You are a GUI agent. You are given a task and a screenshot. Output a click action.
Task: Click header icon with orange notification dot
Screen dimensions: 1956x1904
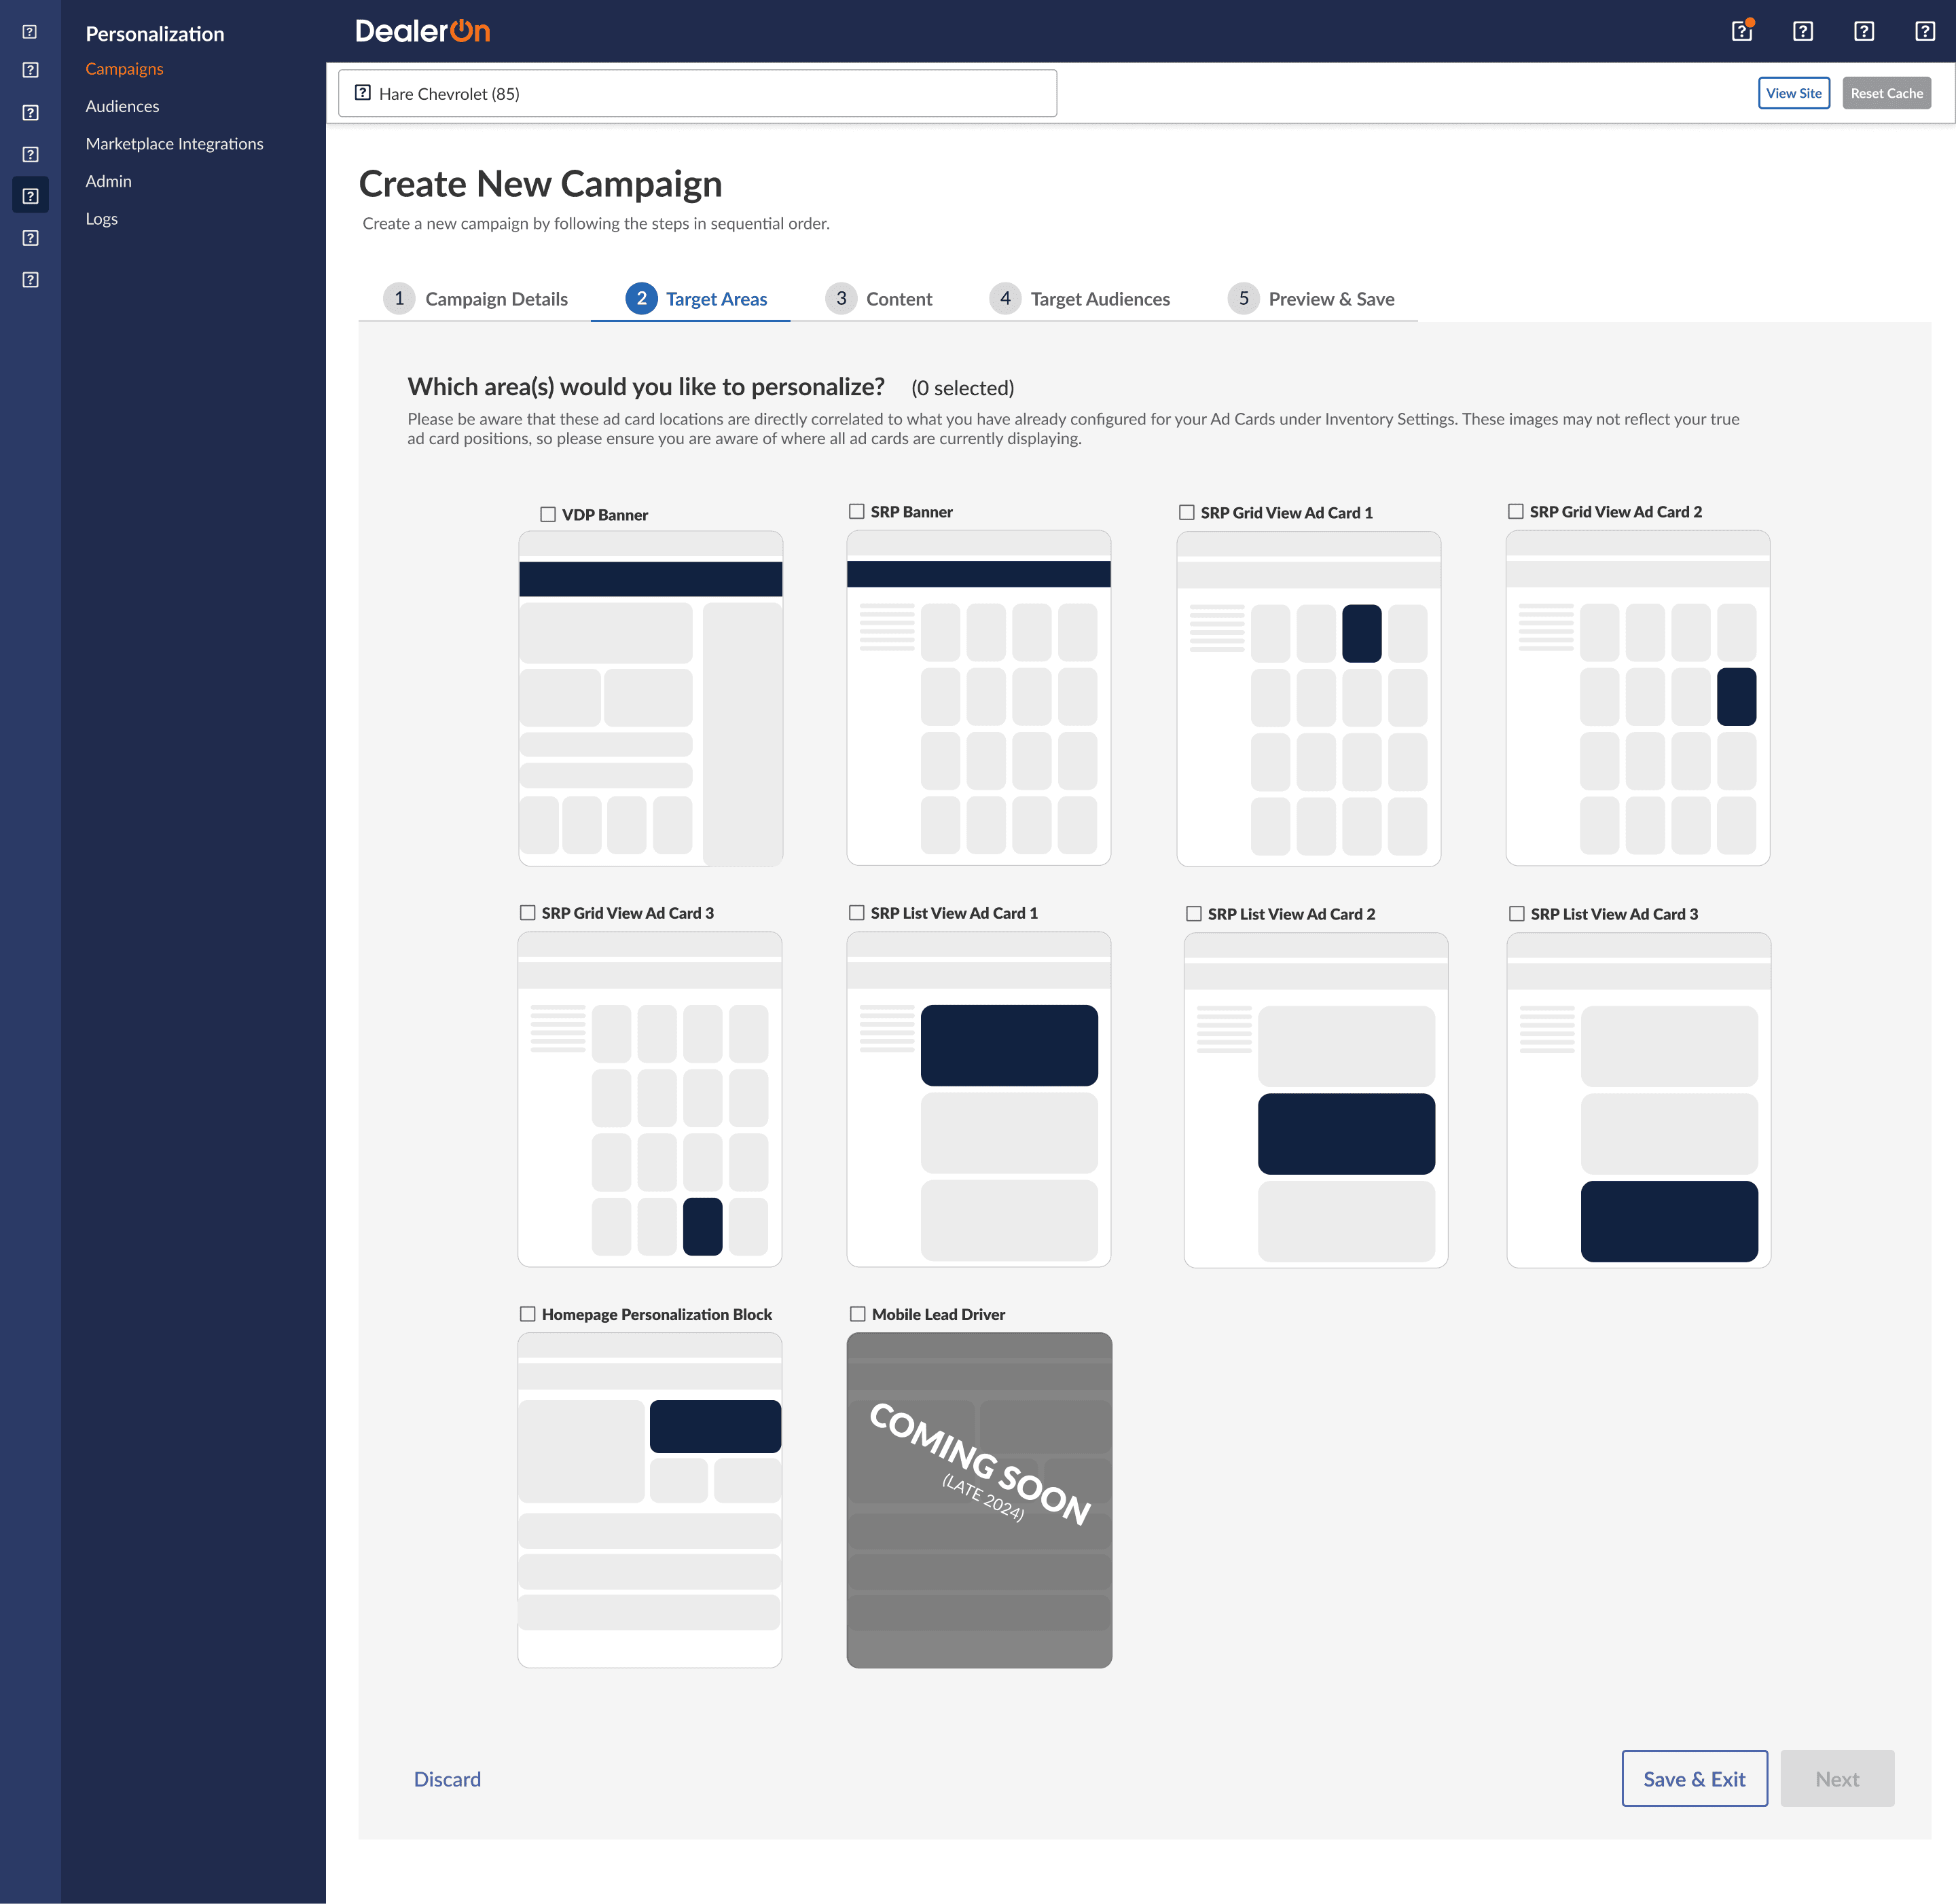[x=1741, y=31]
